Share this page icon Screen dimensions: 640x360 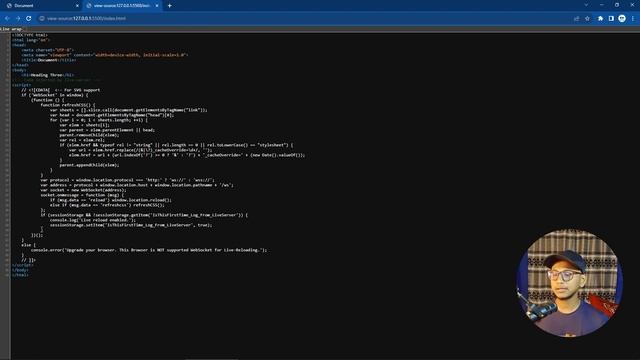[576, 18]
